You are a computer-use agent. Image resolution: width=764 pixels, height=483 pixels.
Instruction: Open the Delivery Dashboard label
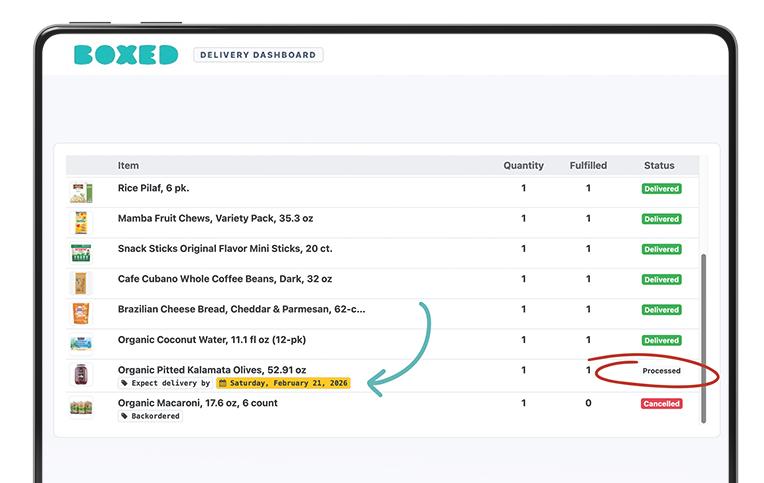(258, 55)
